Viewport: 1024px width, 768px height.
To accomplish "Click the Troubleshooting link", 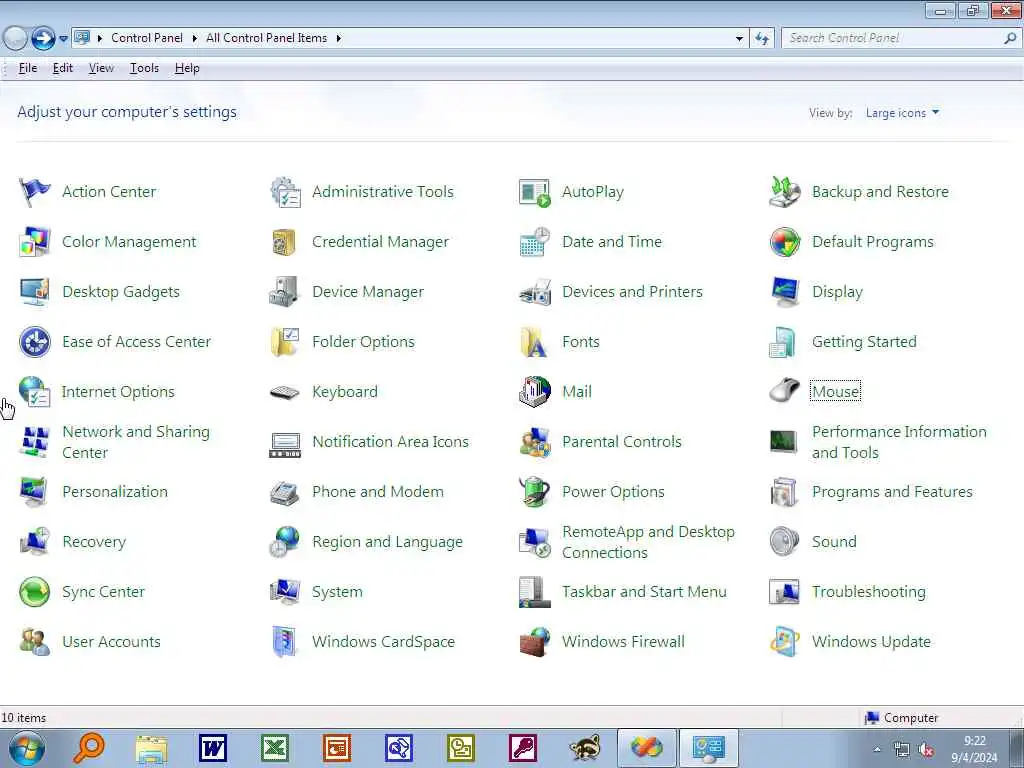I will (869, 592).
